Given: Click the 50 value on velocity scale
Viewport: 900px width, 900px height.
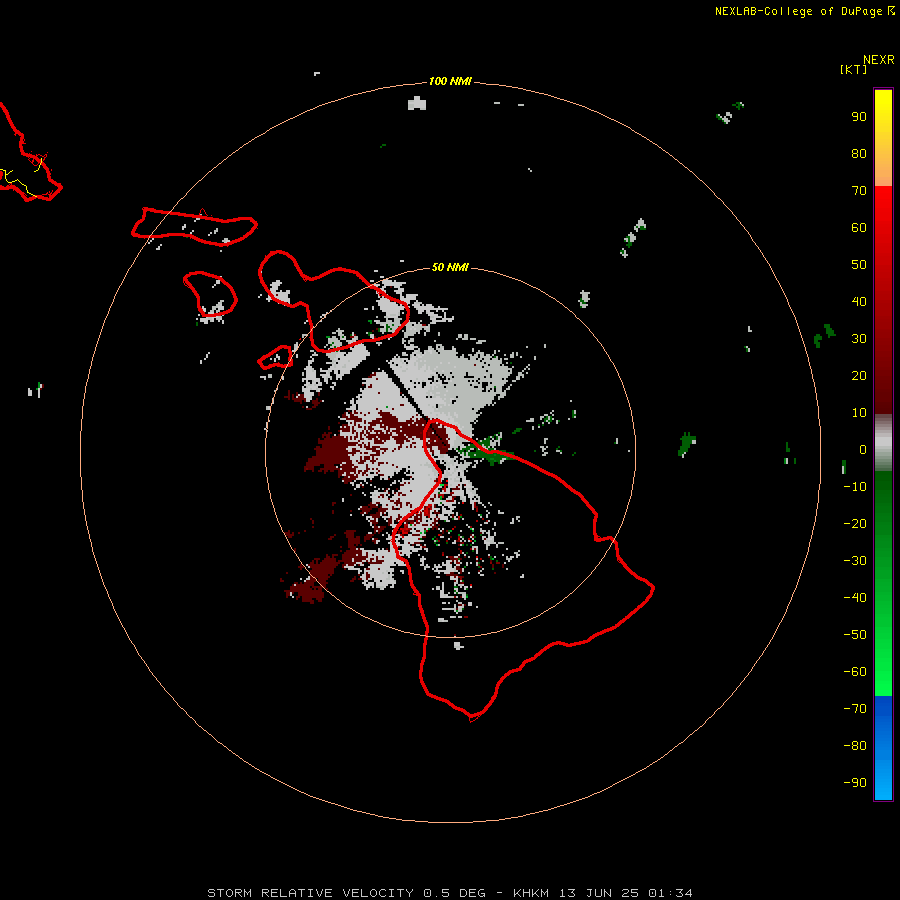Looking at the screenshot, I should click(x=859, y=265).
